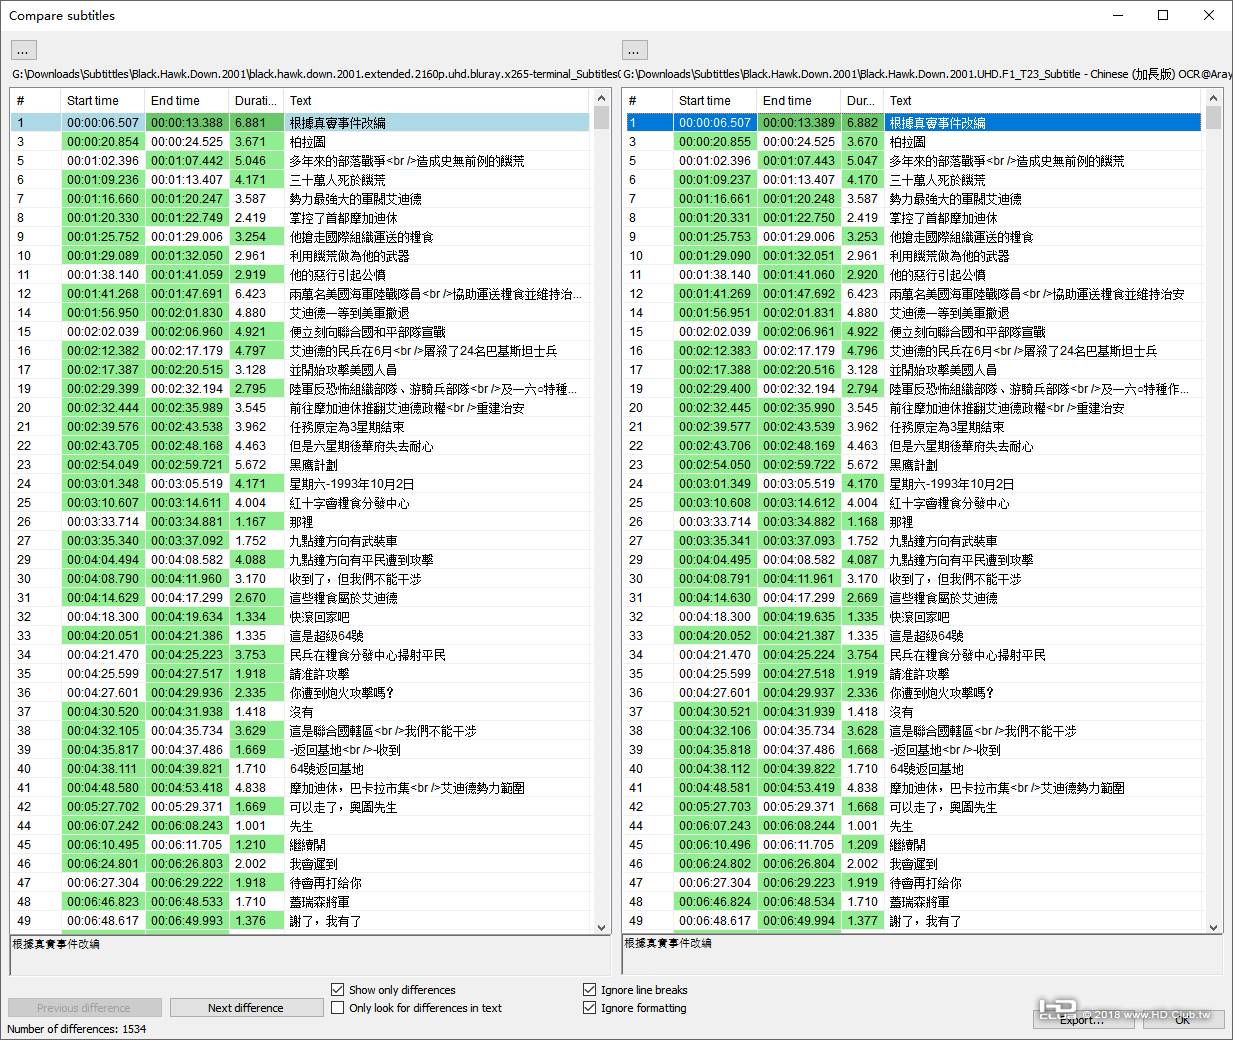Screen dimensions: 1233x1040
Task: Click right row number 42
Action: [636, 807]
